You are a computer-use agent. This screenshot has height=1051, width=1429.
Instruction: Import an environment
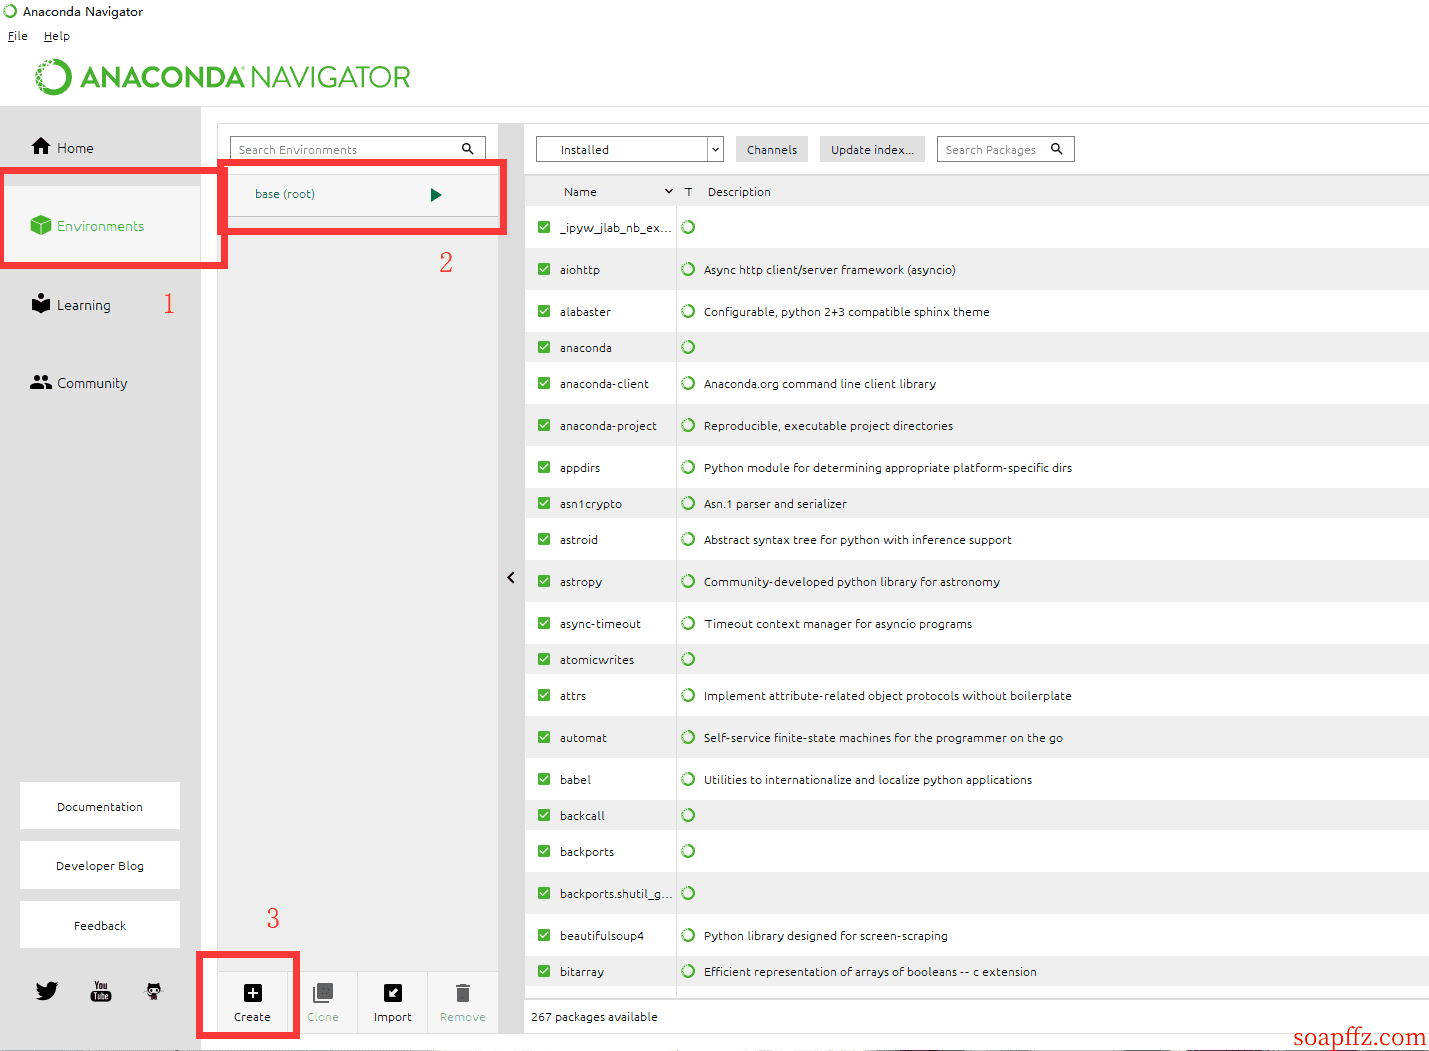(x=392, y=1003)
